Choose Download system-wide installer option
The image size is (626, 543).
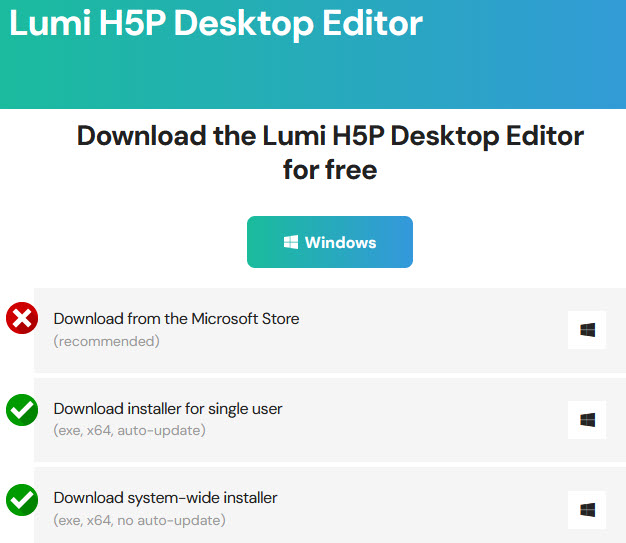coord(165,498)
